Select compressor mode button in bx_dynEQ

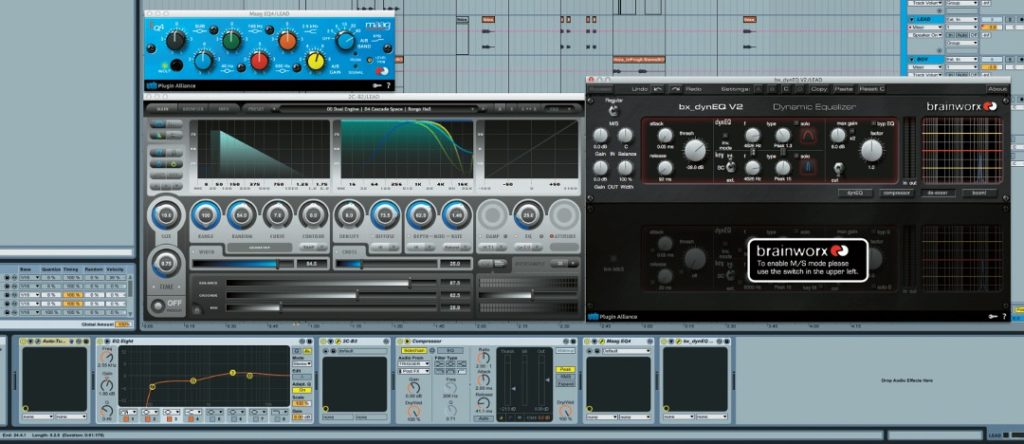pyautogui.click(x=896, y=193)
